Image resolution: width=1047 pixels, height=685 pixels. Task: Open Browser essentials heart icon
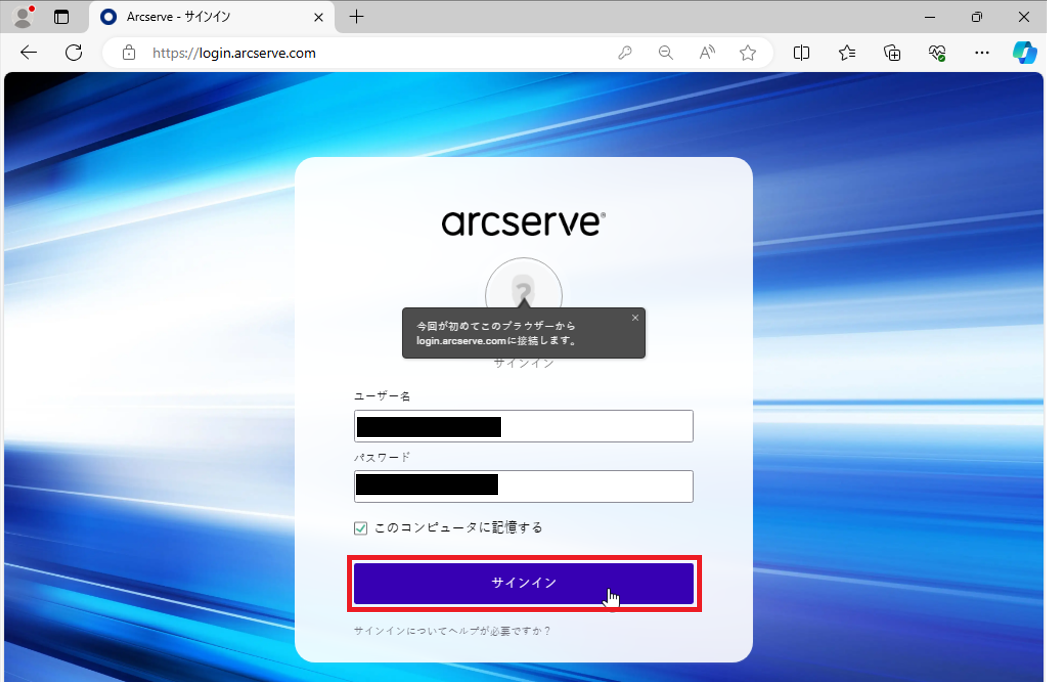tap(937, 53)
